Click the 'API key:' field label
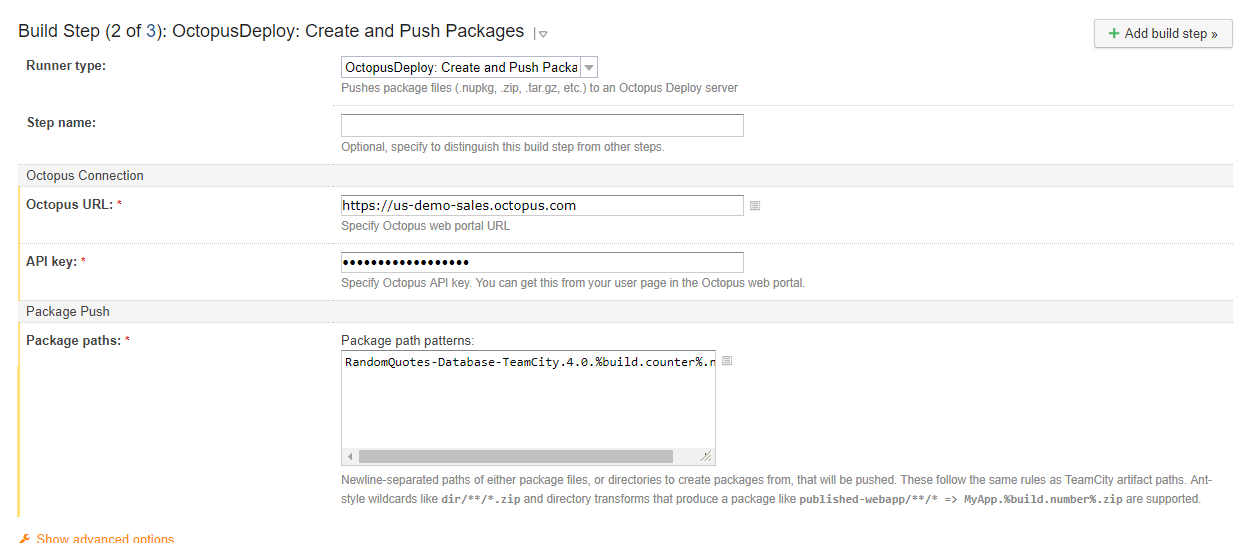Screen dimensions: 1245x543 click(52, 261)
